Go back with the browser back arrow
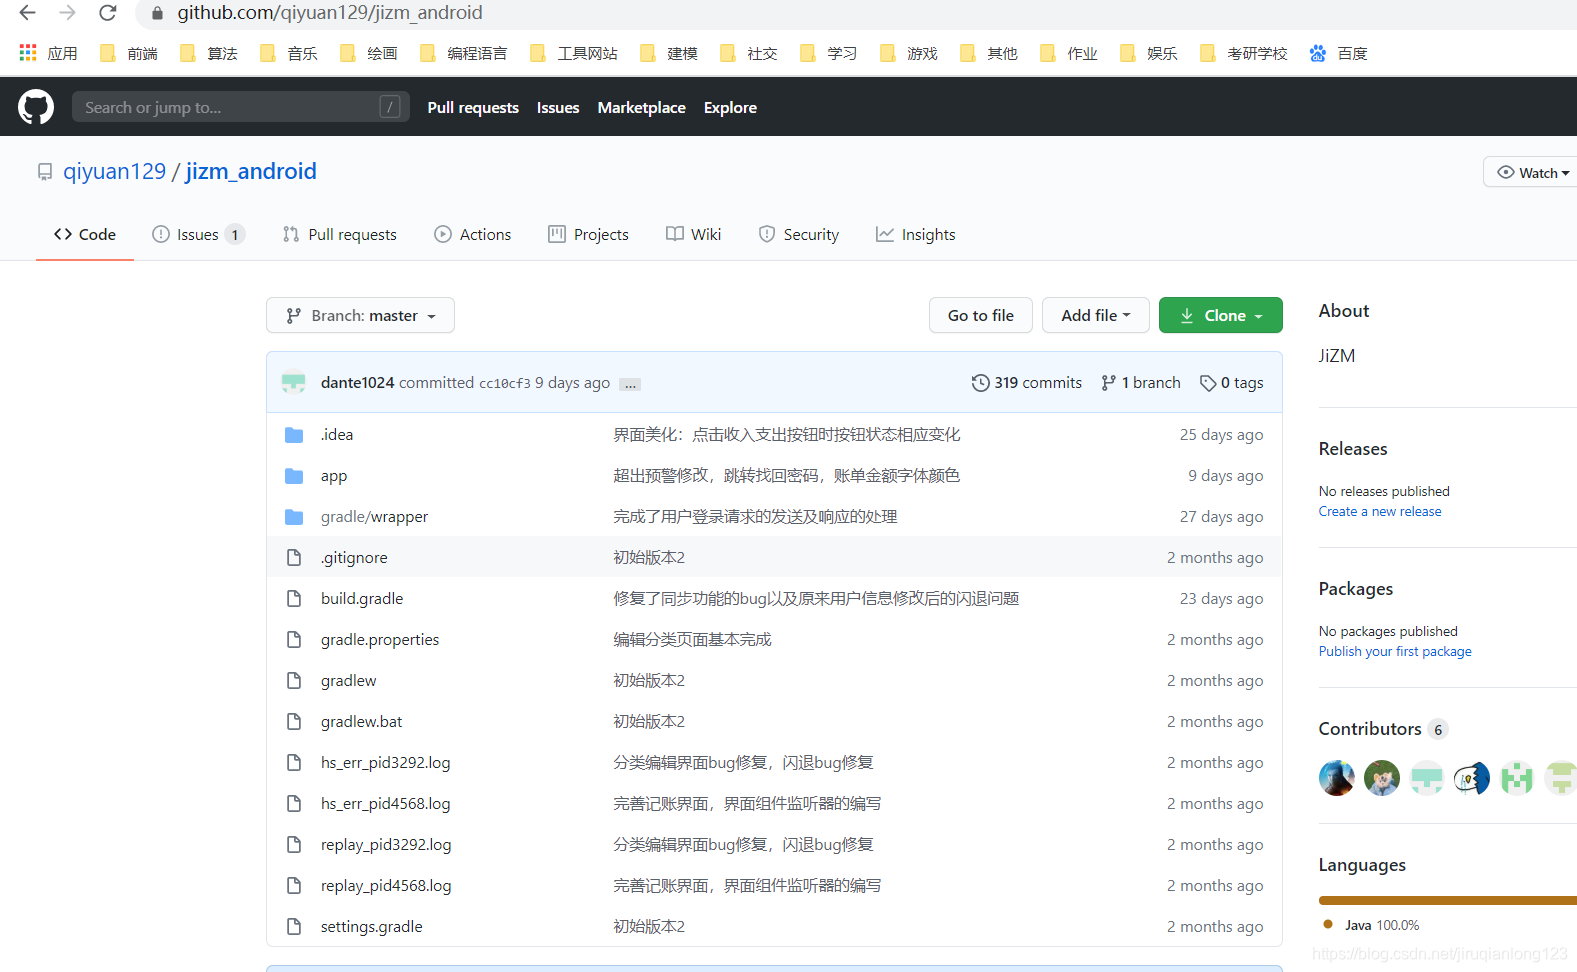The width and height of the screenshot is (1577, 972). [x=28, y=13]
